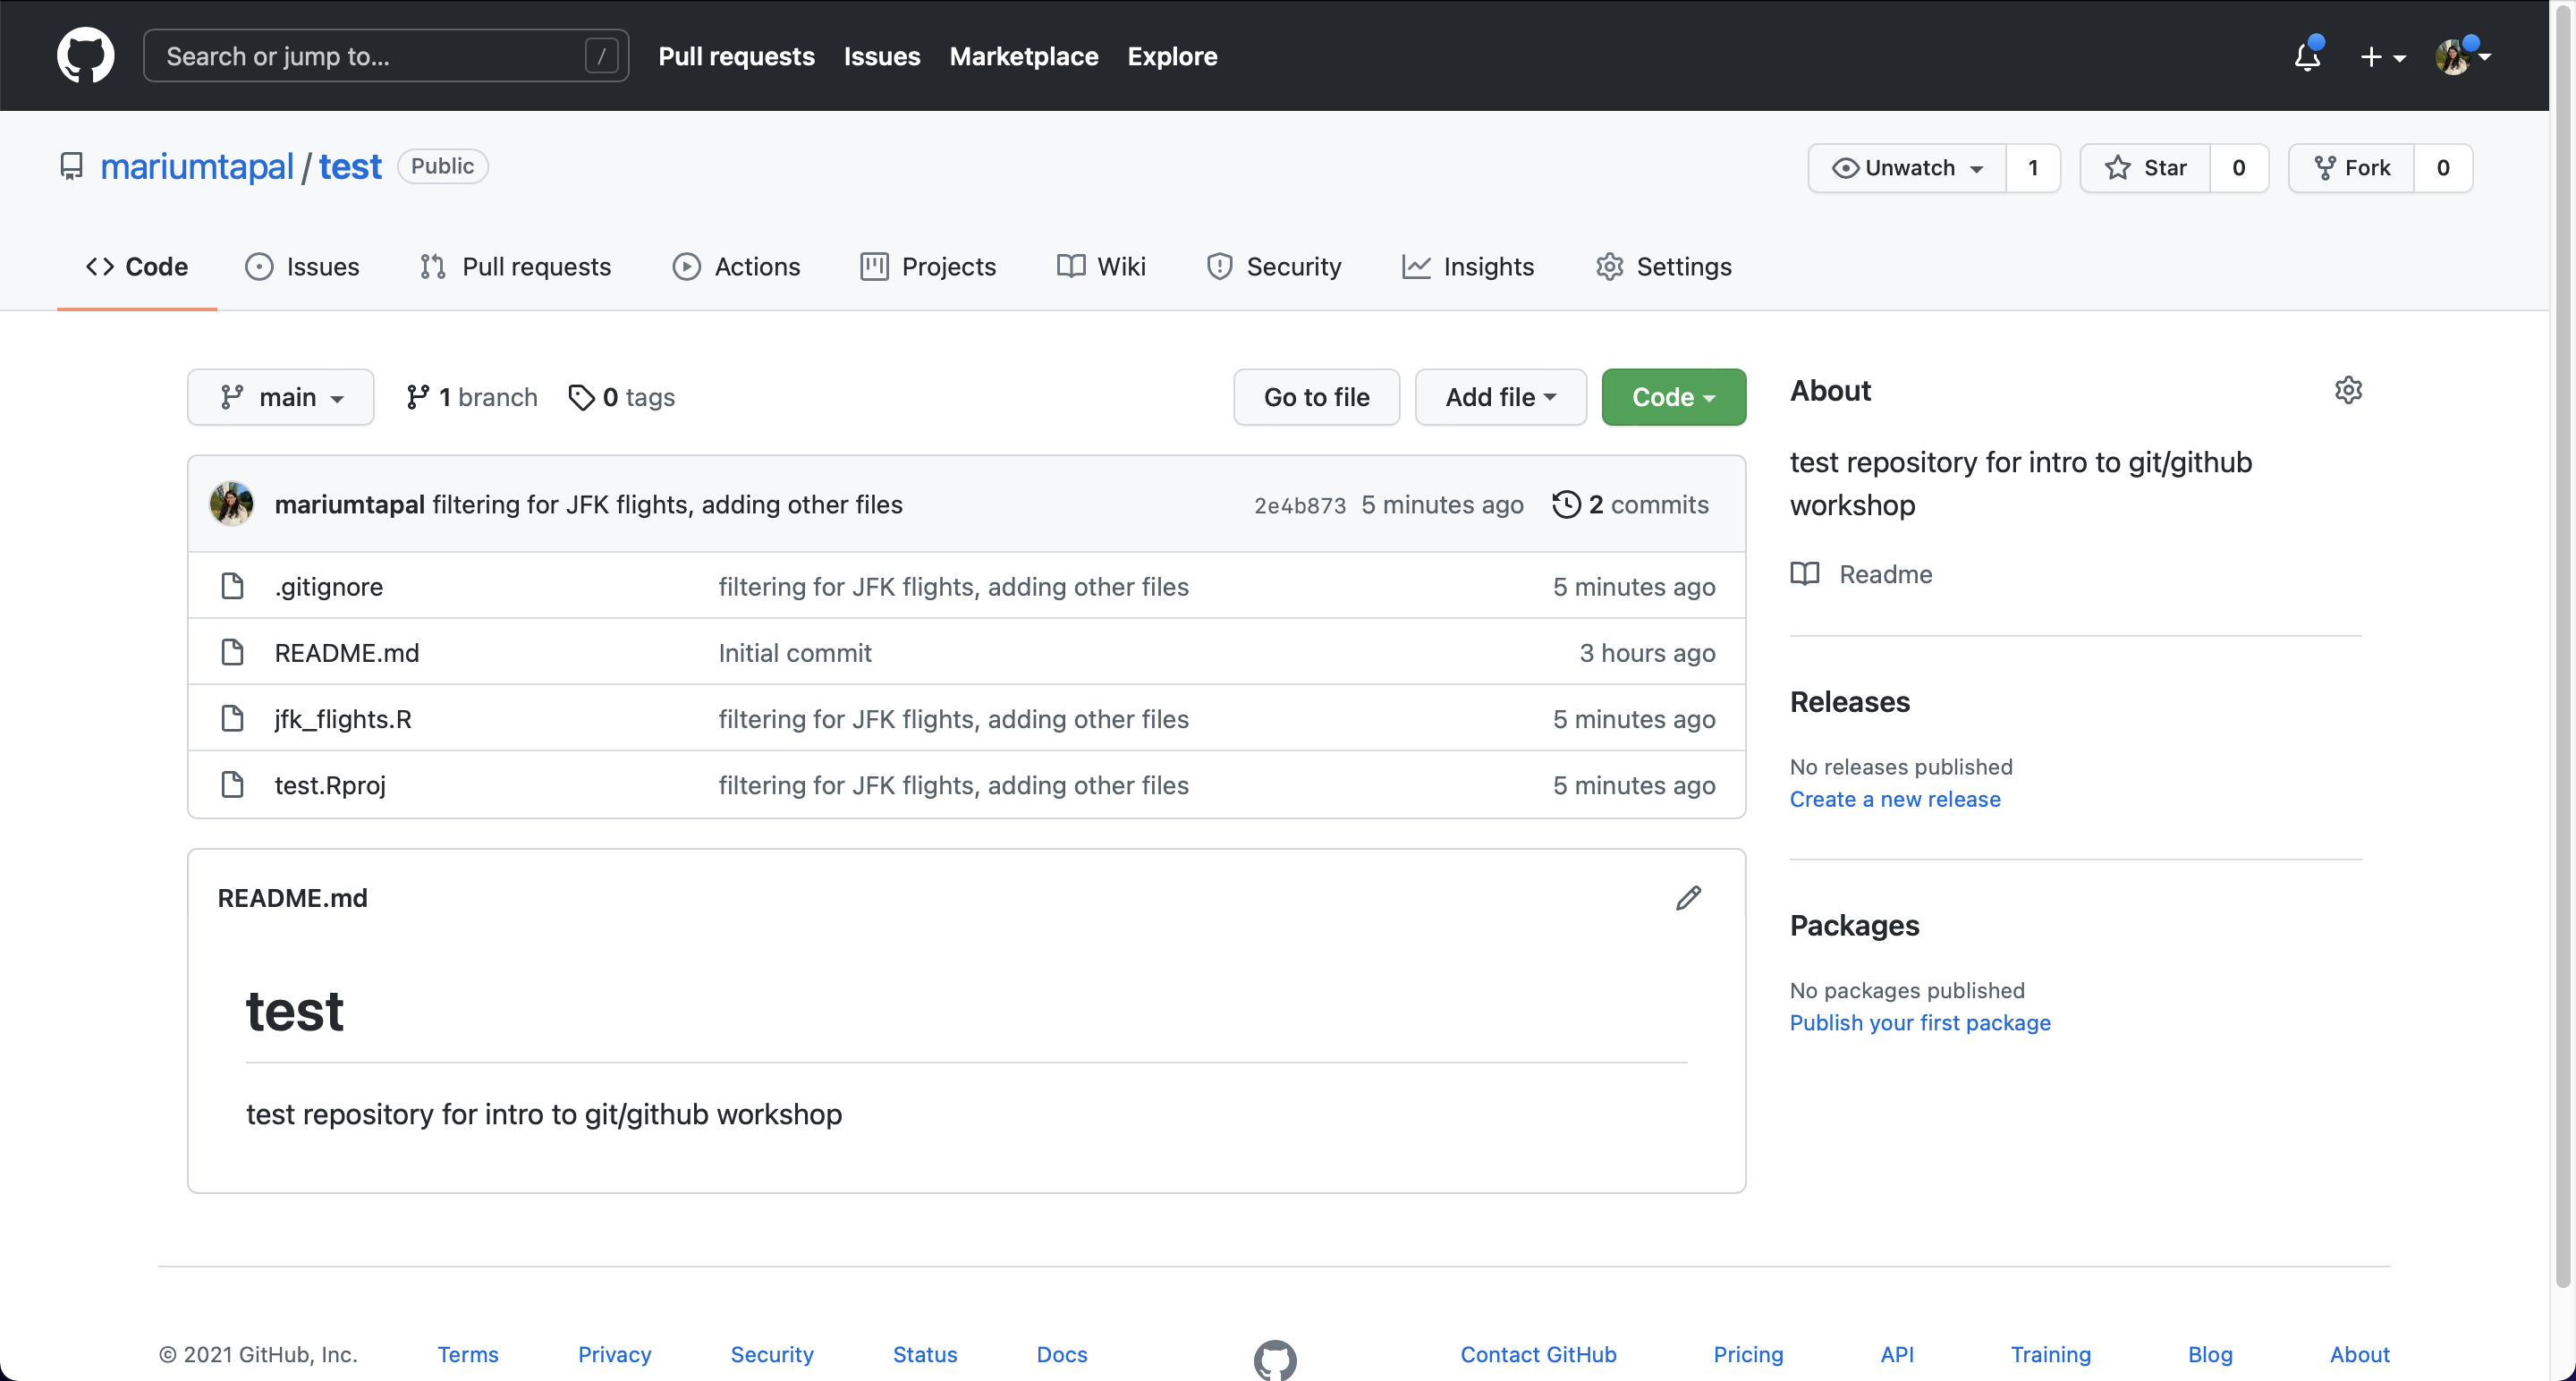
Task: Click the README.md file row icon
Action: point(232,652)
